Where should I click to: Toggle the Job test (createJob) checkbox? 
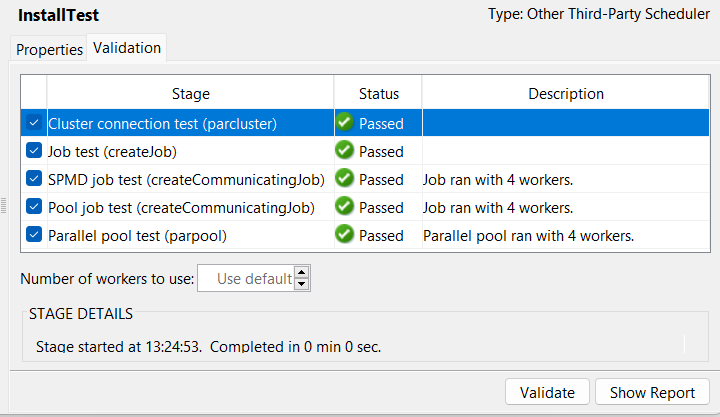coord(34,151)
